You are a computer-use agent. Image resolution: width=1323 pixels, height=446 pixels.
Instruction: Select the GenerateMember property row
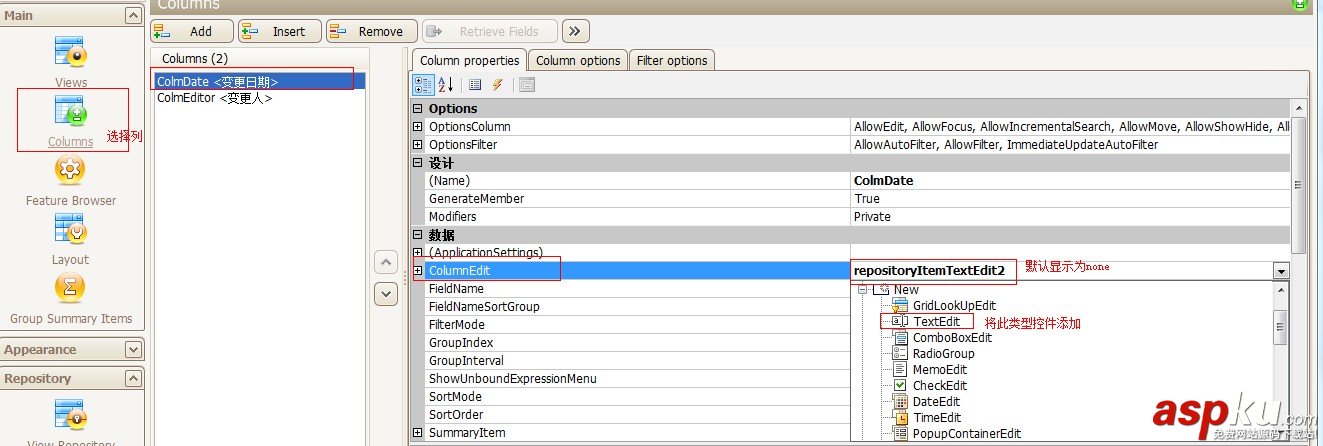(638, 199)
